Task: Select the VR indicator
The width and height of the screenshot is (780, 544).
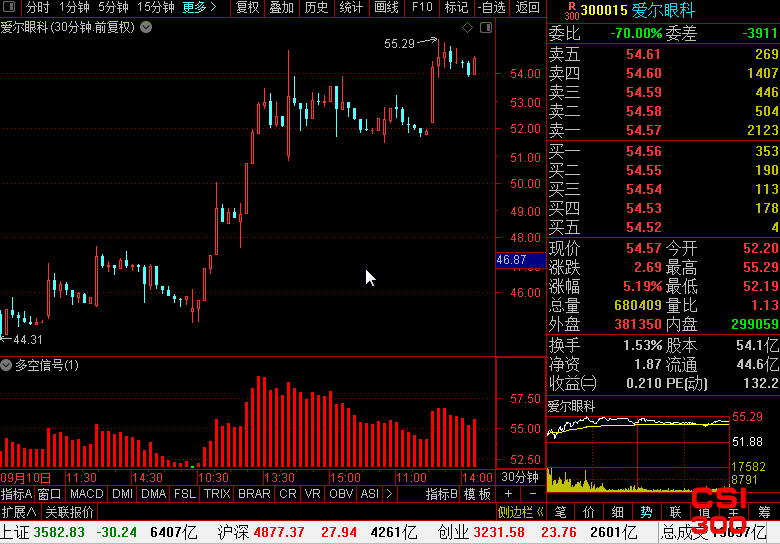Action: click(312, 494)
